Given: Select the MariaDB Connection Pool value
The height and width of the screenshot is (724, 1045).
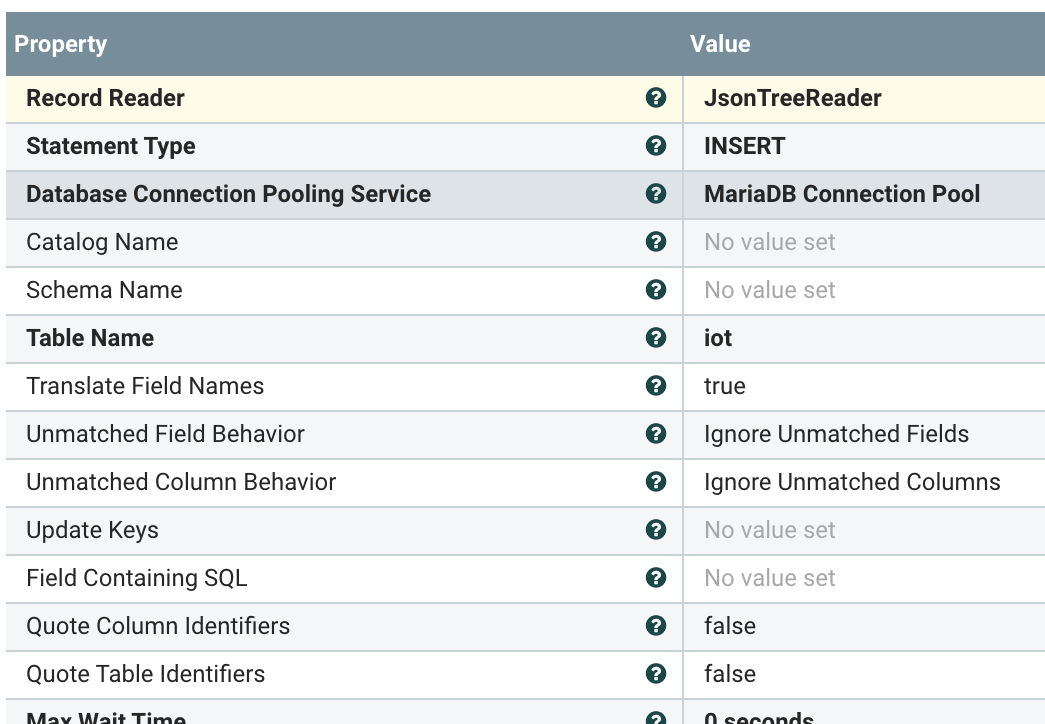Looking at the screenshot, I should [x=842, y=194].
